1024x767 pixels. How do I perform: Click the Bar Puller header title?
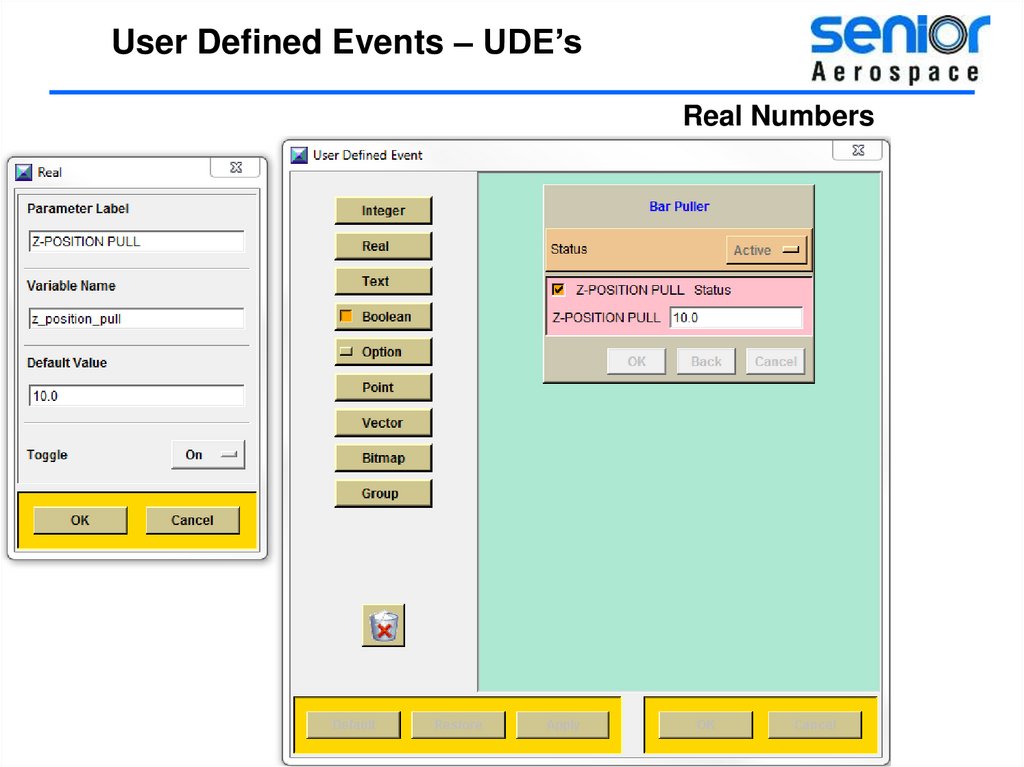[x=679, y=206]
